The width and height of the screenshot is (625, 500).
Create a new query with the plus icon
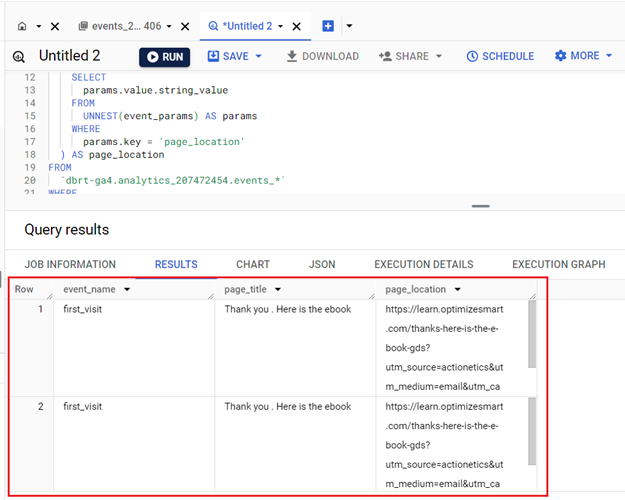328,26
